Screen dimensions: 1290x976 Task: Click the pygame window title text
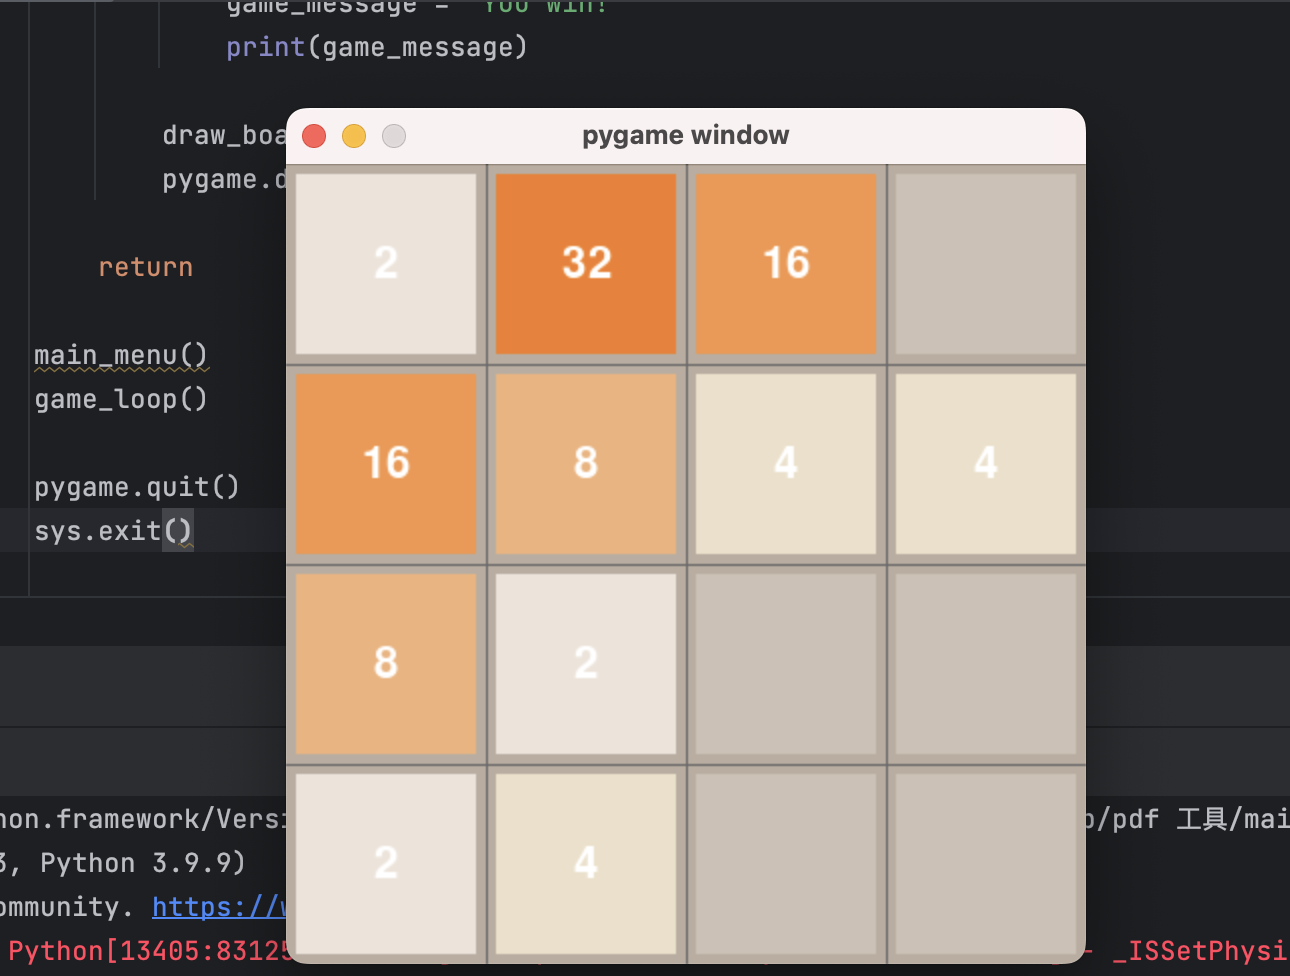coord(686,135)
